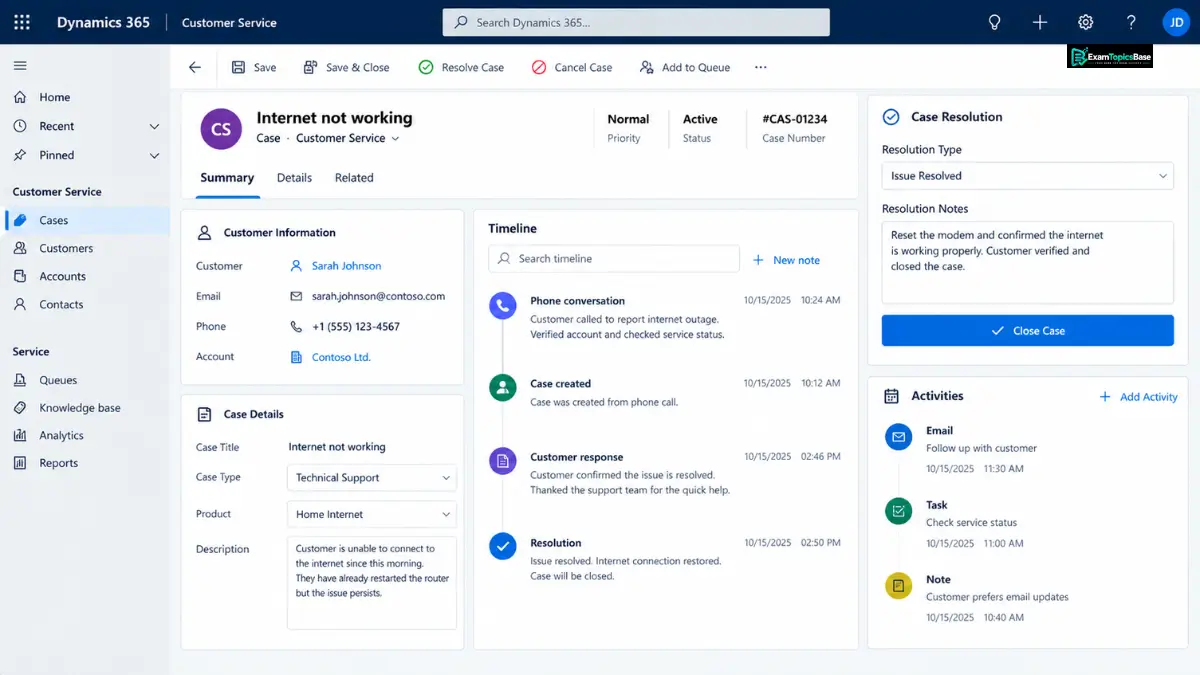Click the Search Dynamics 365 box
Image resolution: width=1200 pixels, height=675 pixels.
636,22
